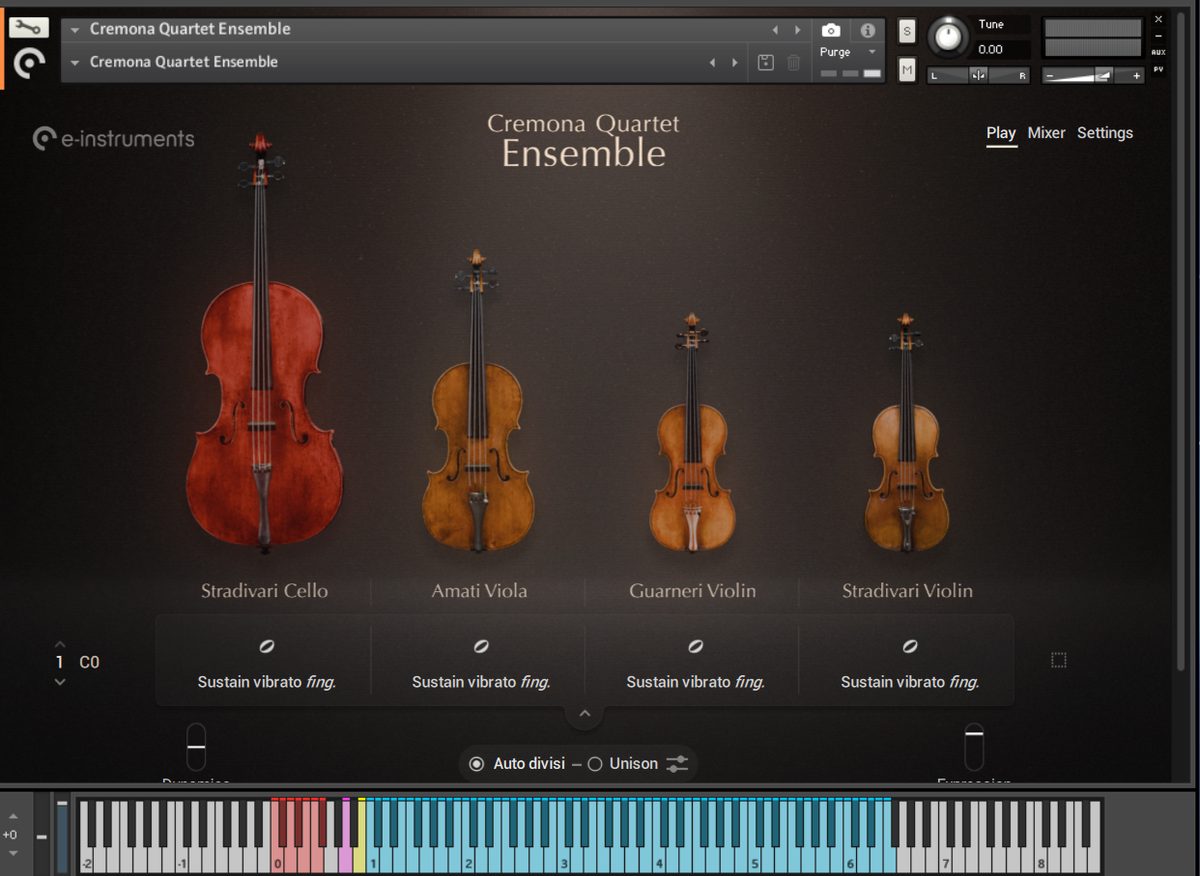The width and height of the screenshot is (1200, 876).
Task: Open divisi settings sliders icon
Action: point(677,764)
